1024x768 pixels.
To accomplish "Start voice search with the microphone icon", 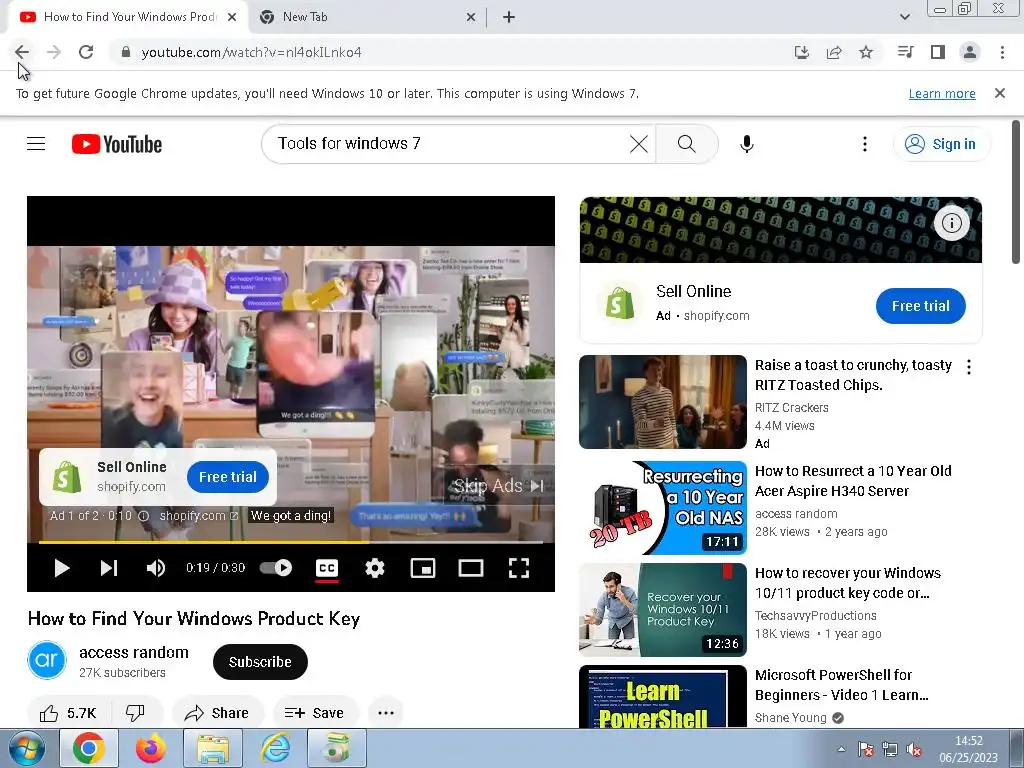I will click(x=747, y=144).
